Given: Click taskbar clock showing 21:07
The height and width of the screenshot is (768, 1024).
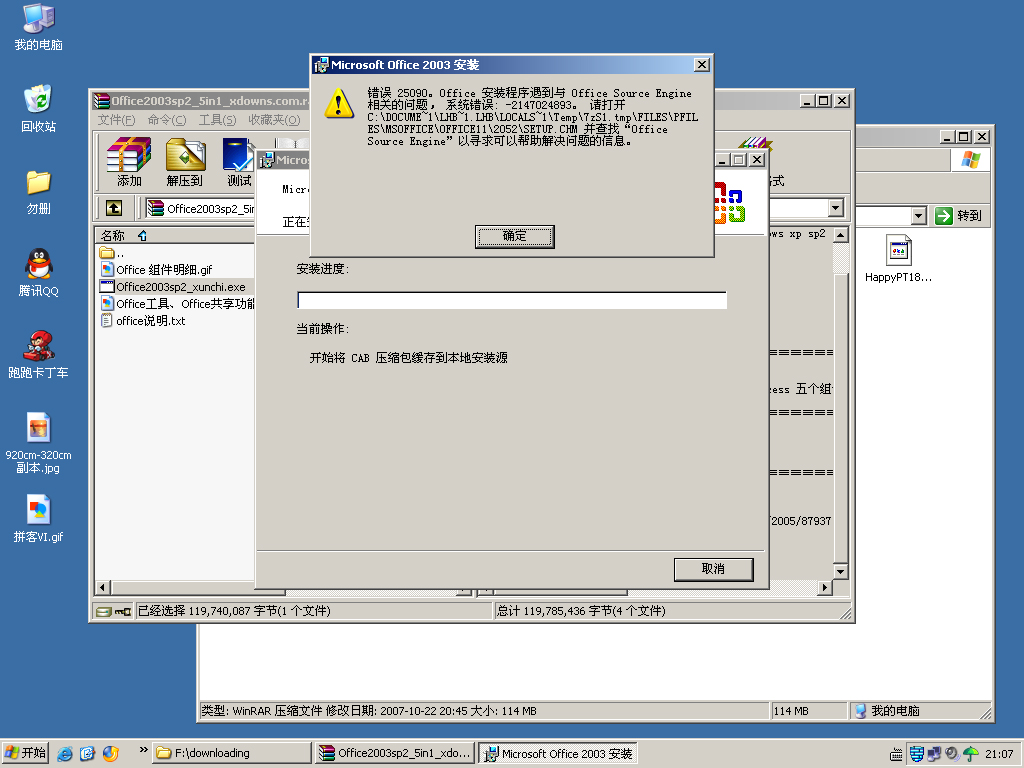Looking at the screenshot, I should tap(999, 754).
